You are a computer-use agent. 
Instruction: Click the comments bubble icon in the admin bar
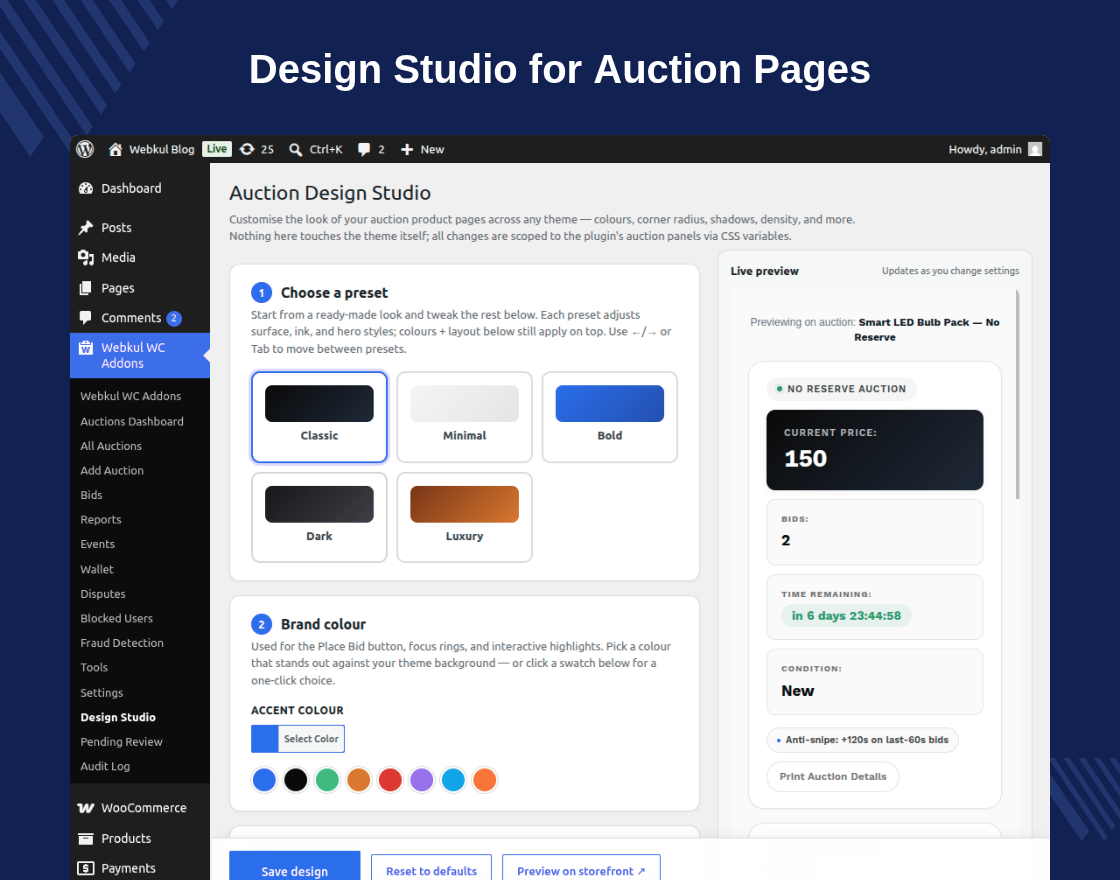tap(364, 149)
